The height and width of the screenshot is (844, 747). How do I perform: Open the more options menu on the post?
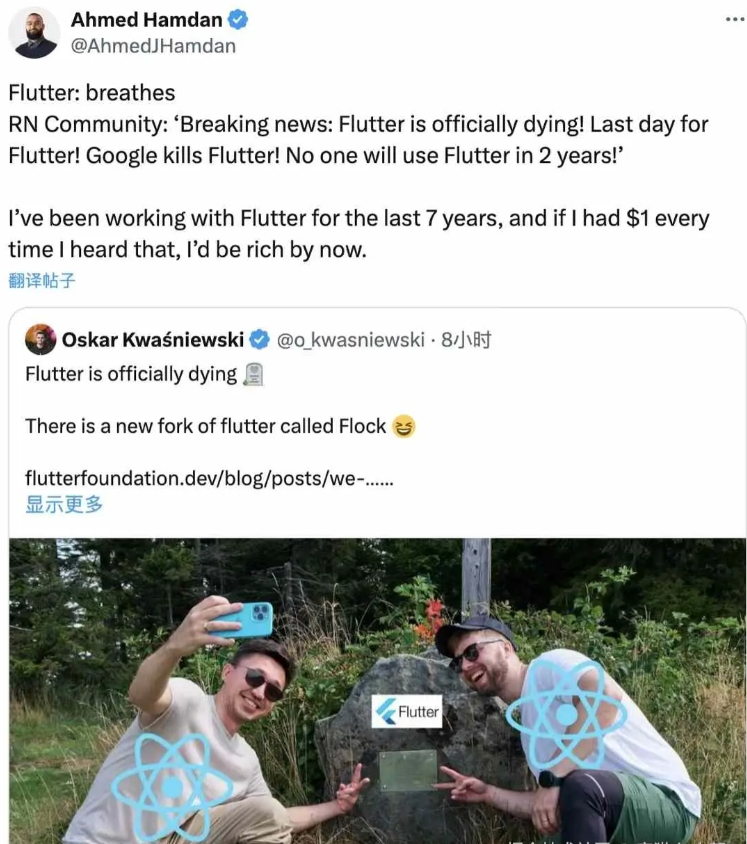735,19
